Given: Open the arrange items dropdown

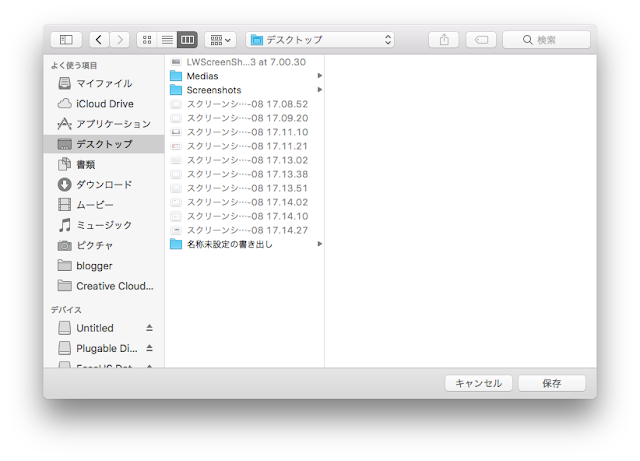Looking at the screenshot, I should tap(220, 40).
